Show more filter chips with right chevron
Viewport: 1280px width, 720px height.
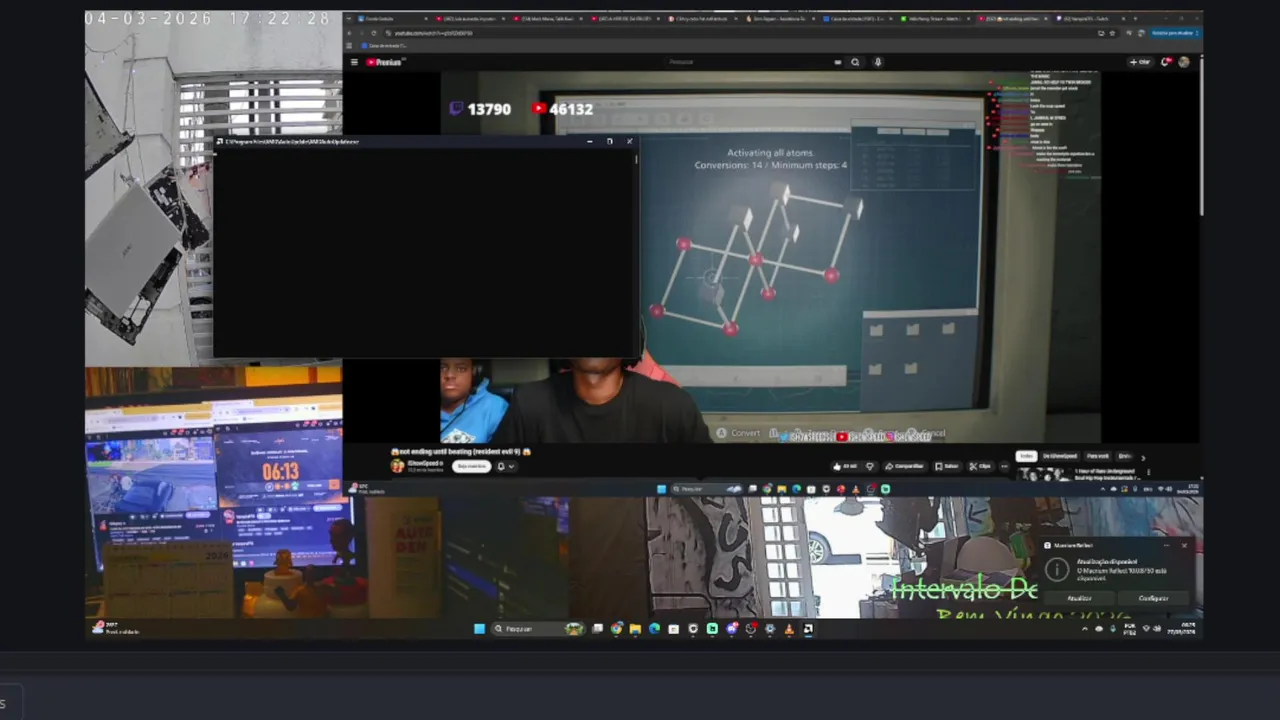tap(1143, 457)
